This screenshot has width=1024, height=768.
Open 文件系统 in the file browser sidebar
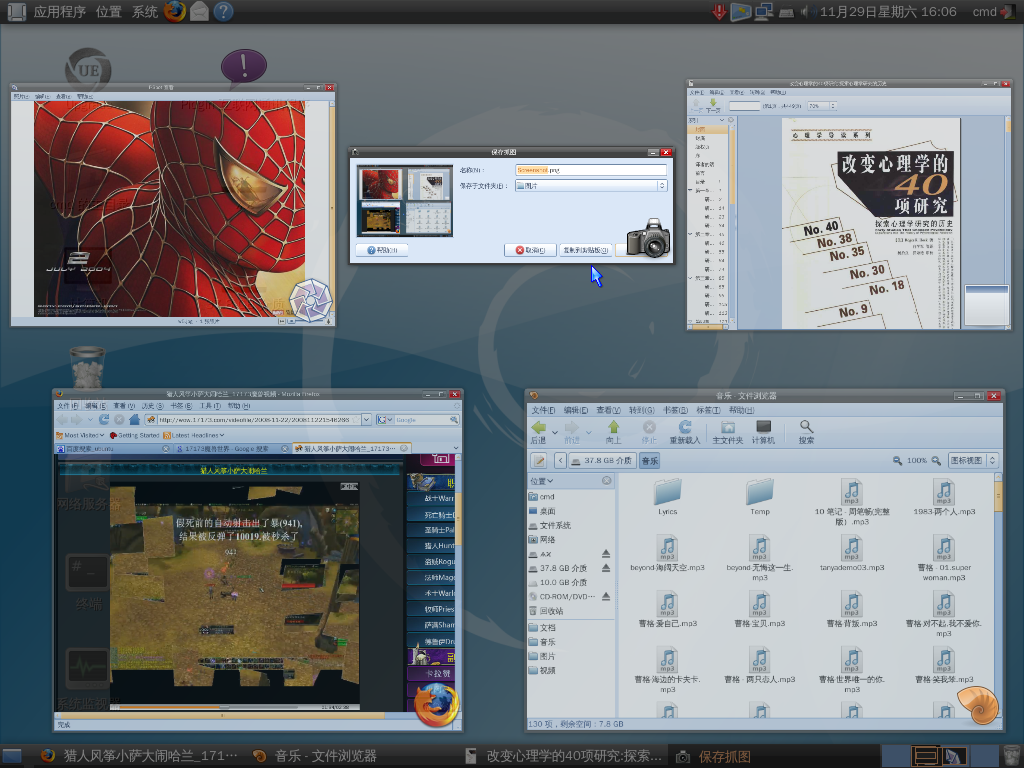[550, 526]
